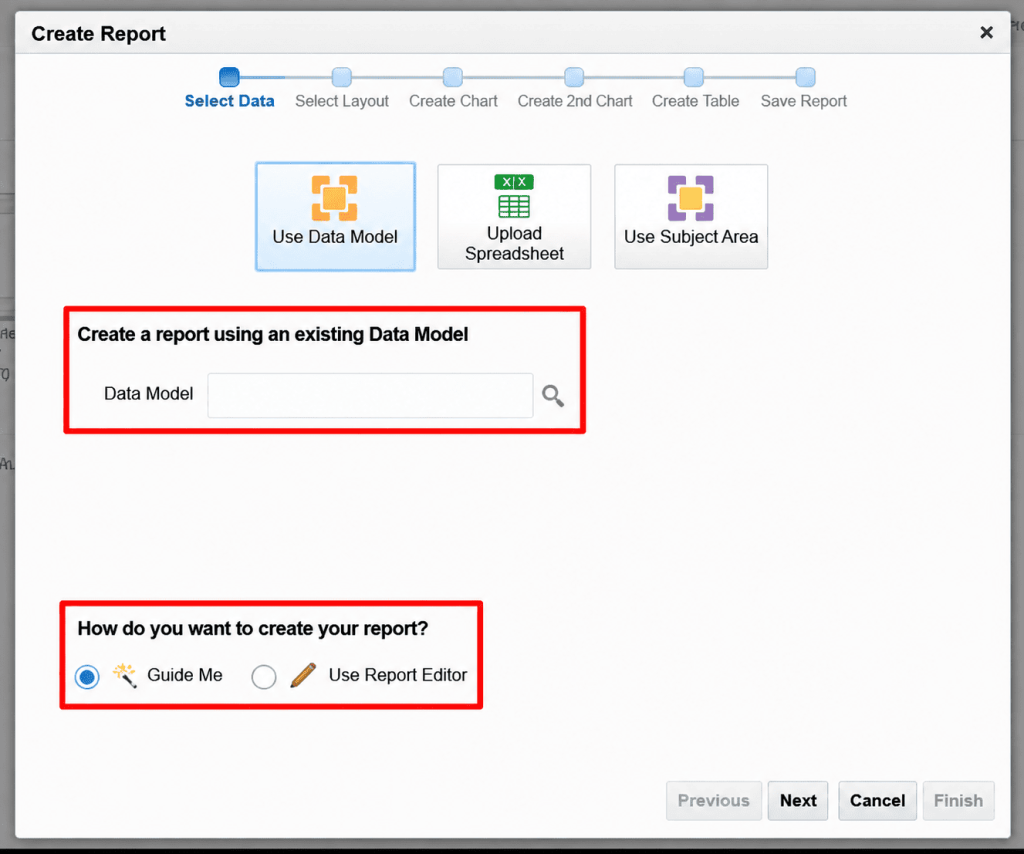Click 'How do you want to create your report?' text
The width and height of the screenshot is (1024, 854).
click(253, 629)
